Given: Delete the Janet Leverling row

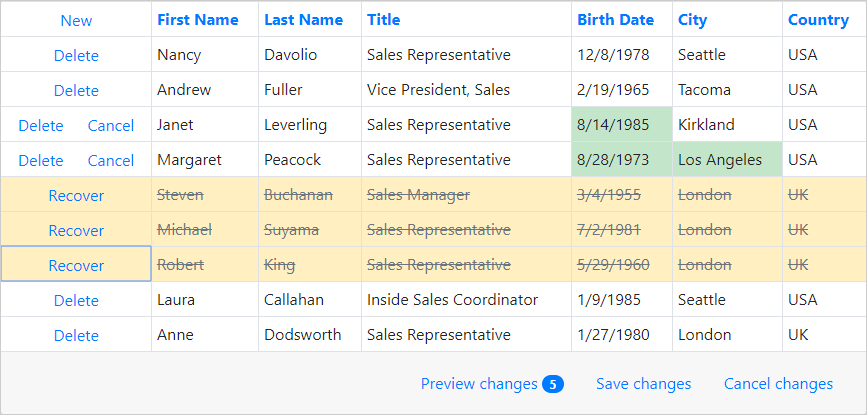Looking at the screenshot, I should (x=41, y=125).
